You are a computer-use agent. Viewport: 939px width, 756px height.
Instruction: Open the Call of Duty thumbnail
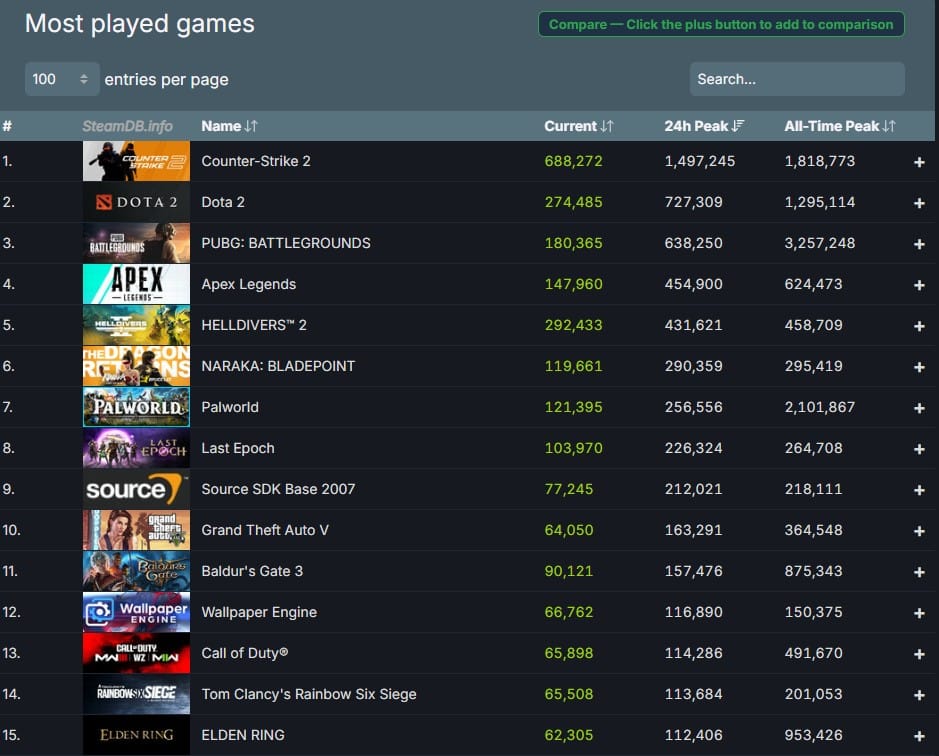click(137, 654)
